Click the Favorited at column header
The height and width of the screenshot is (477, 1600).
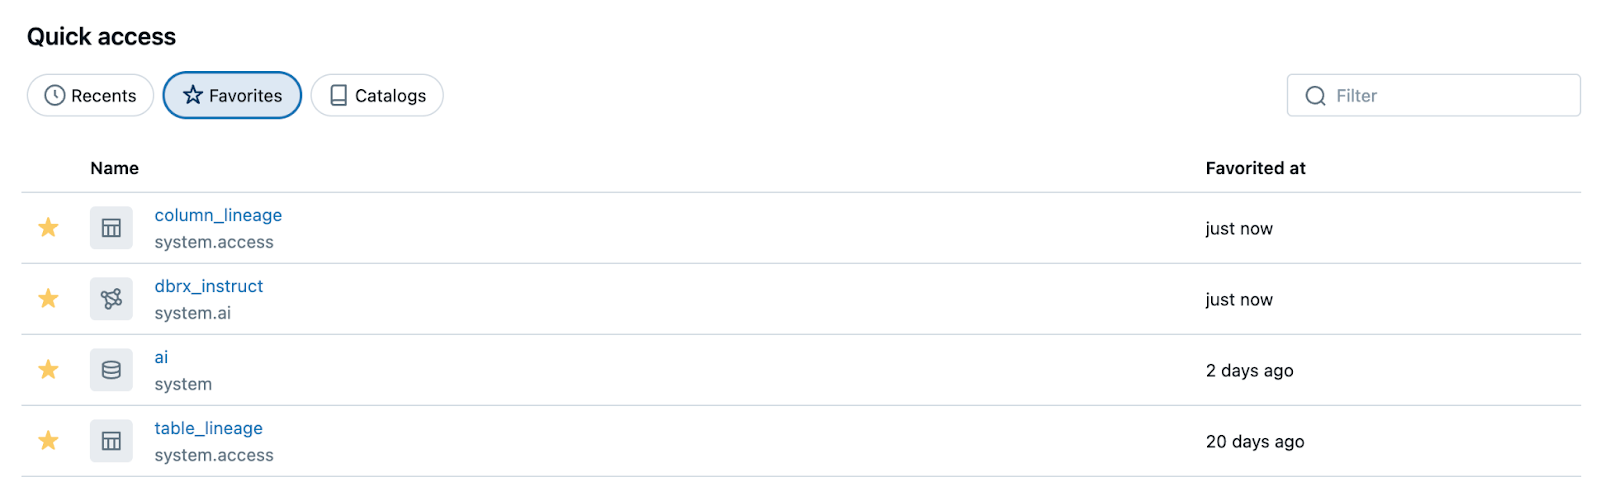click(1255, 168)
